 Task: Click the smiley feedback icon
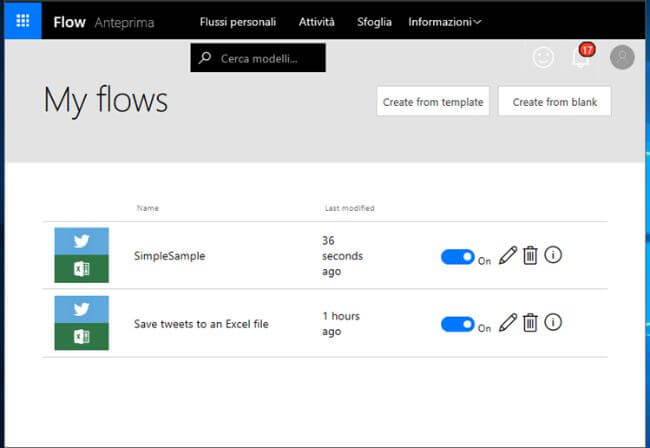point(543,58)
